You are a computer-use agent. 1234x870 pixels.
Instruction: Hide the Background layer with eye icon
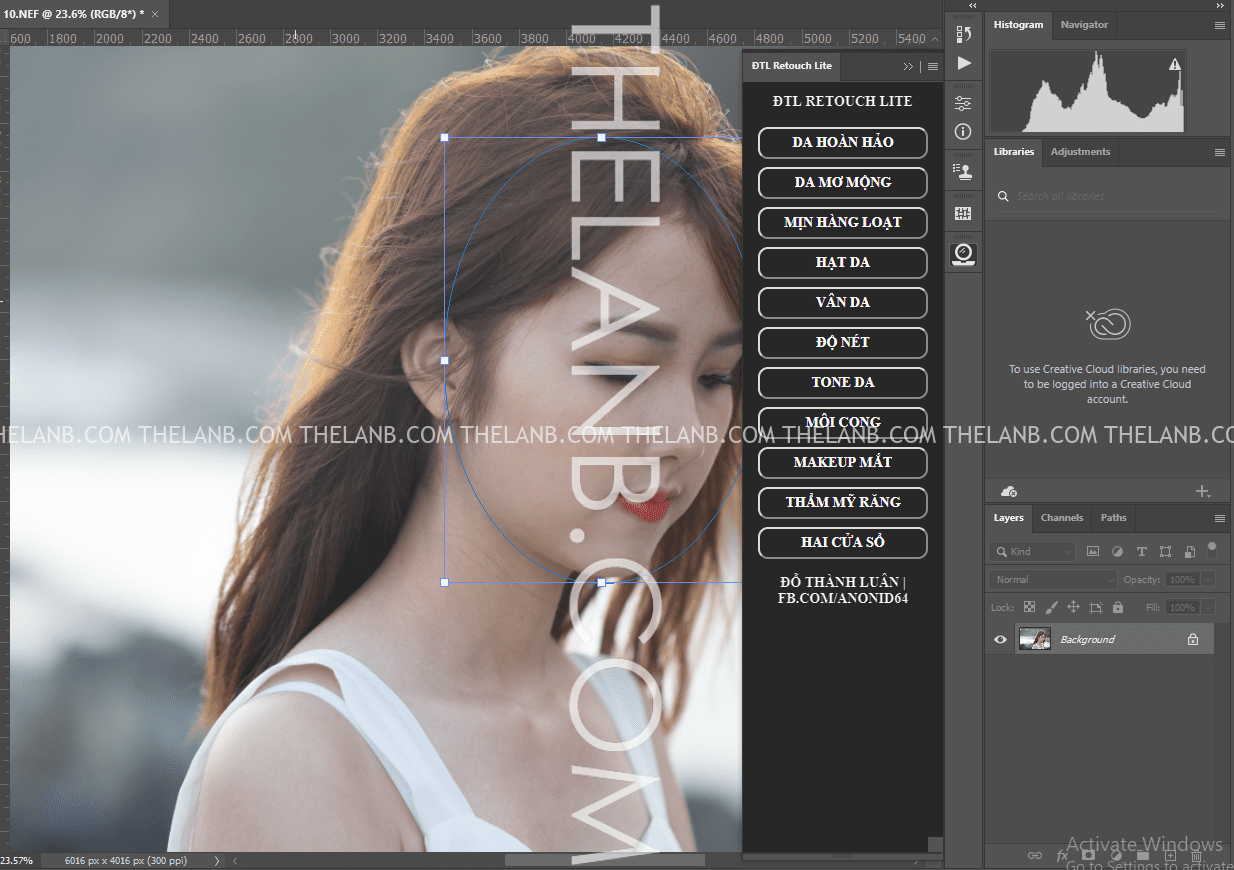1000,639
